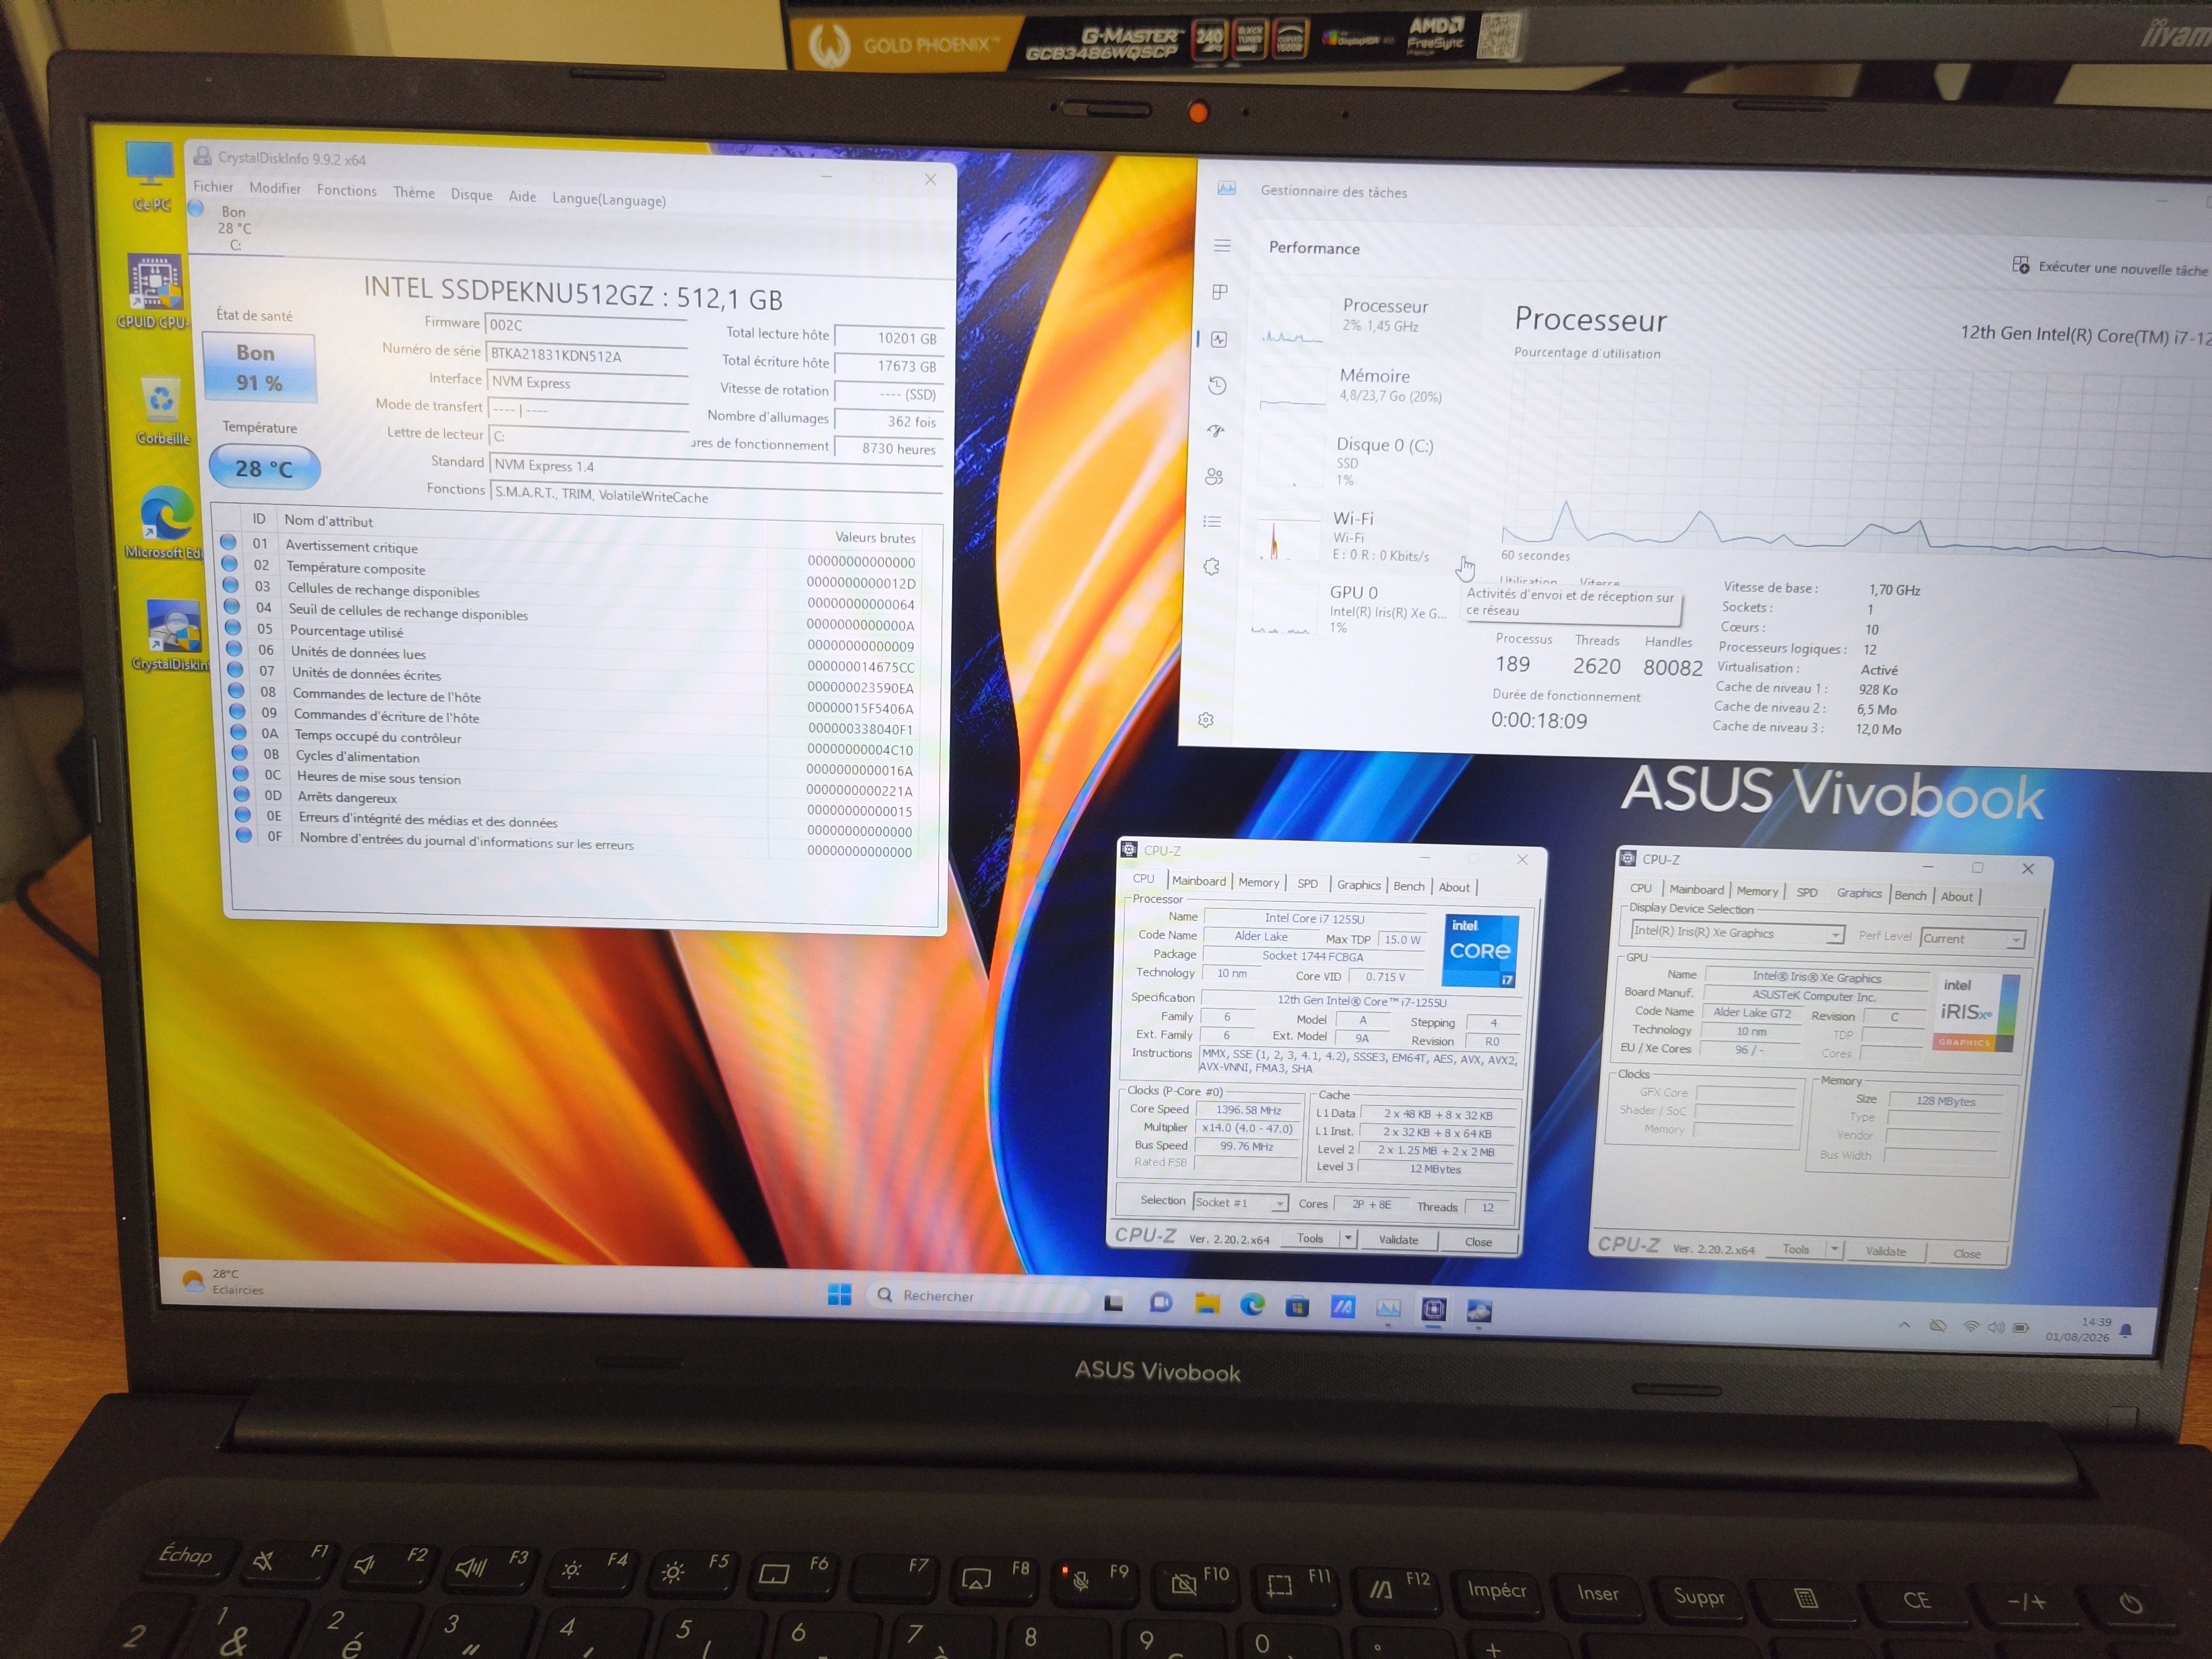
Task: Select the Performance icon in Task Manager sidebar
Action: pyautogui.click(x=1218, y=339)
